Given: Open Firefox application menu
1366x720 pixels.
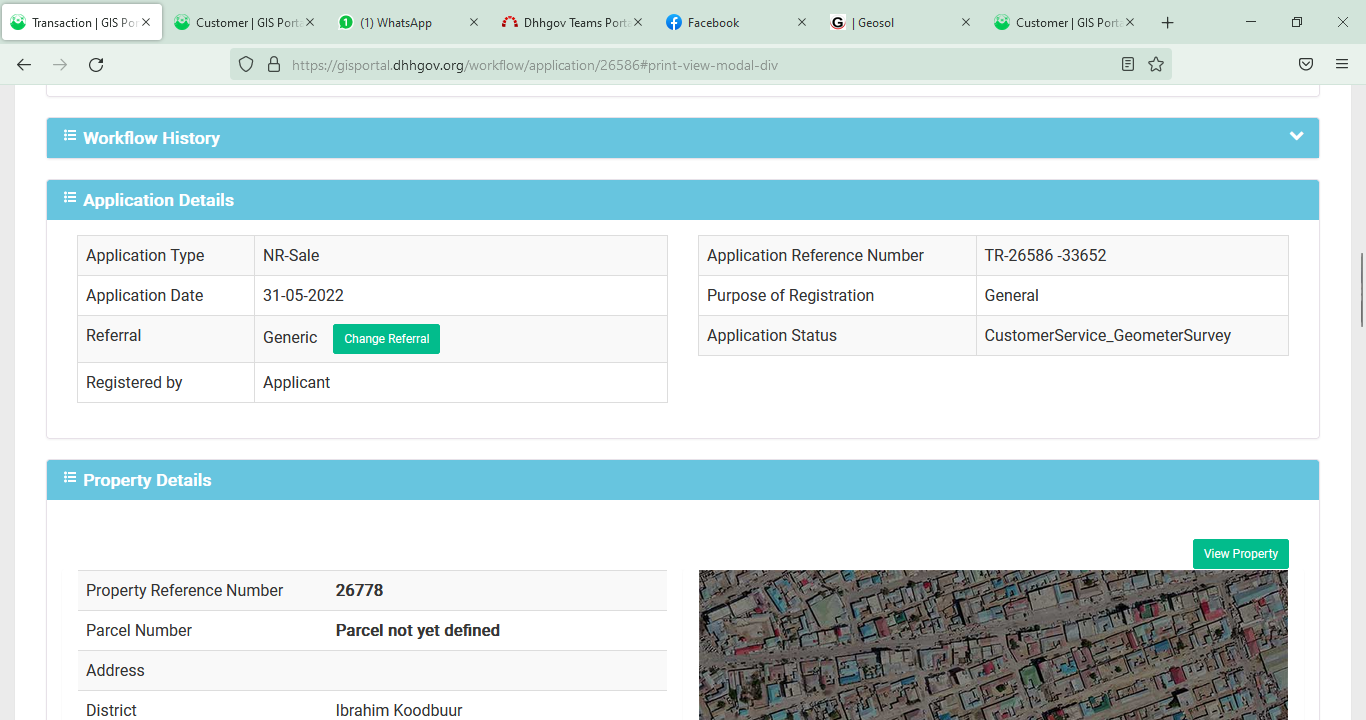Looking at the screenshot, I should pyautogui.click(x=1342, y=64).
